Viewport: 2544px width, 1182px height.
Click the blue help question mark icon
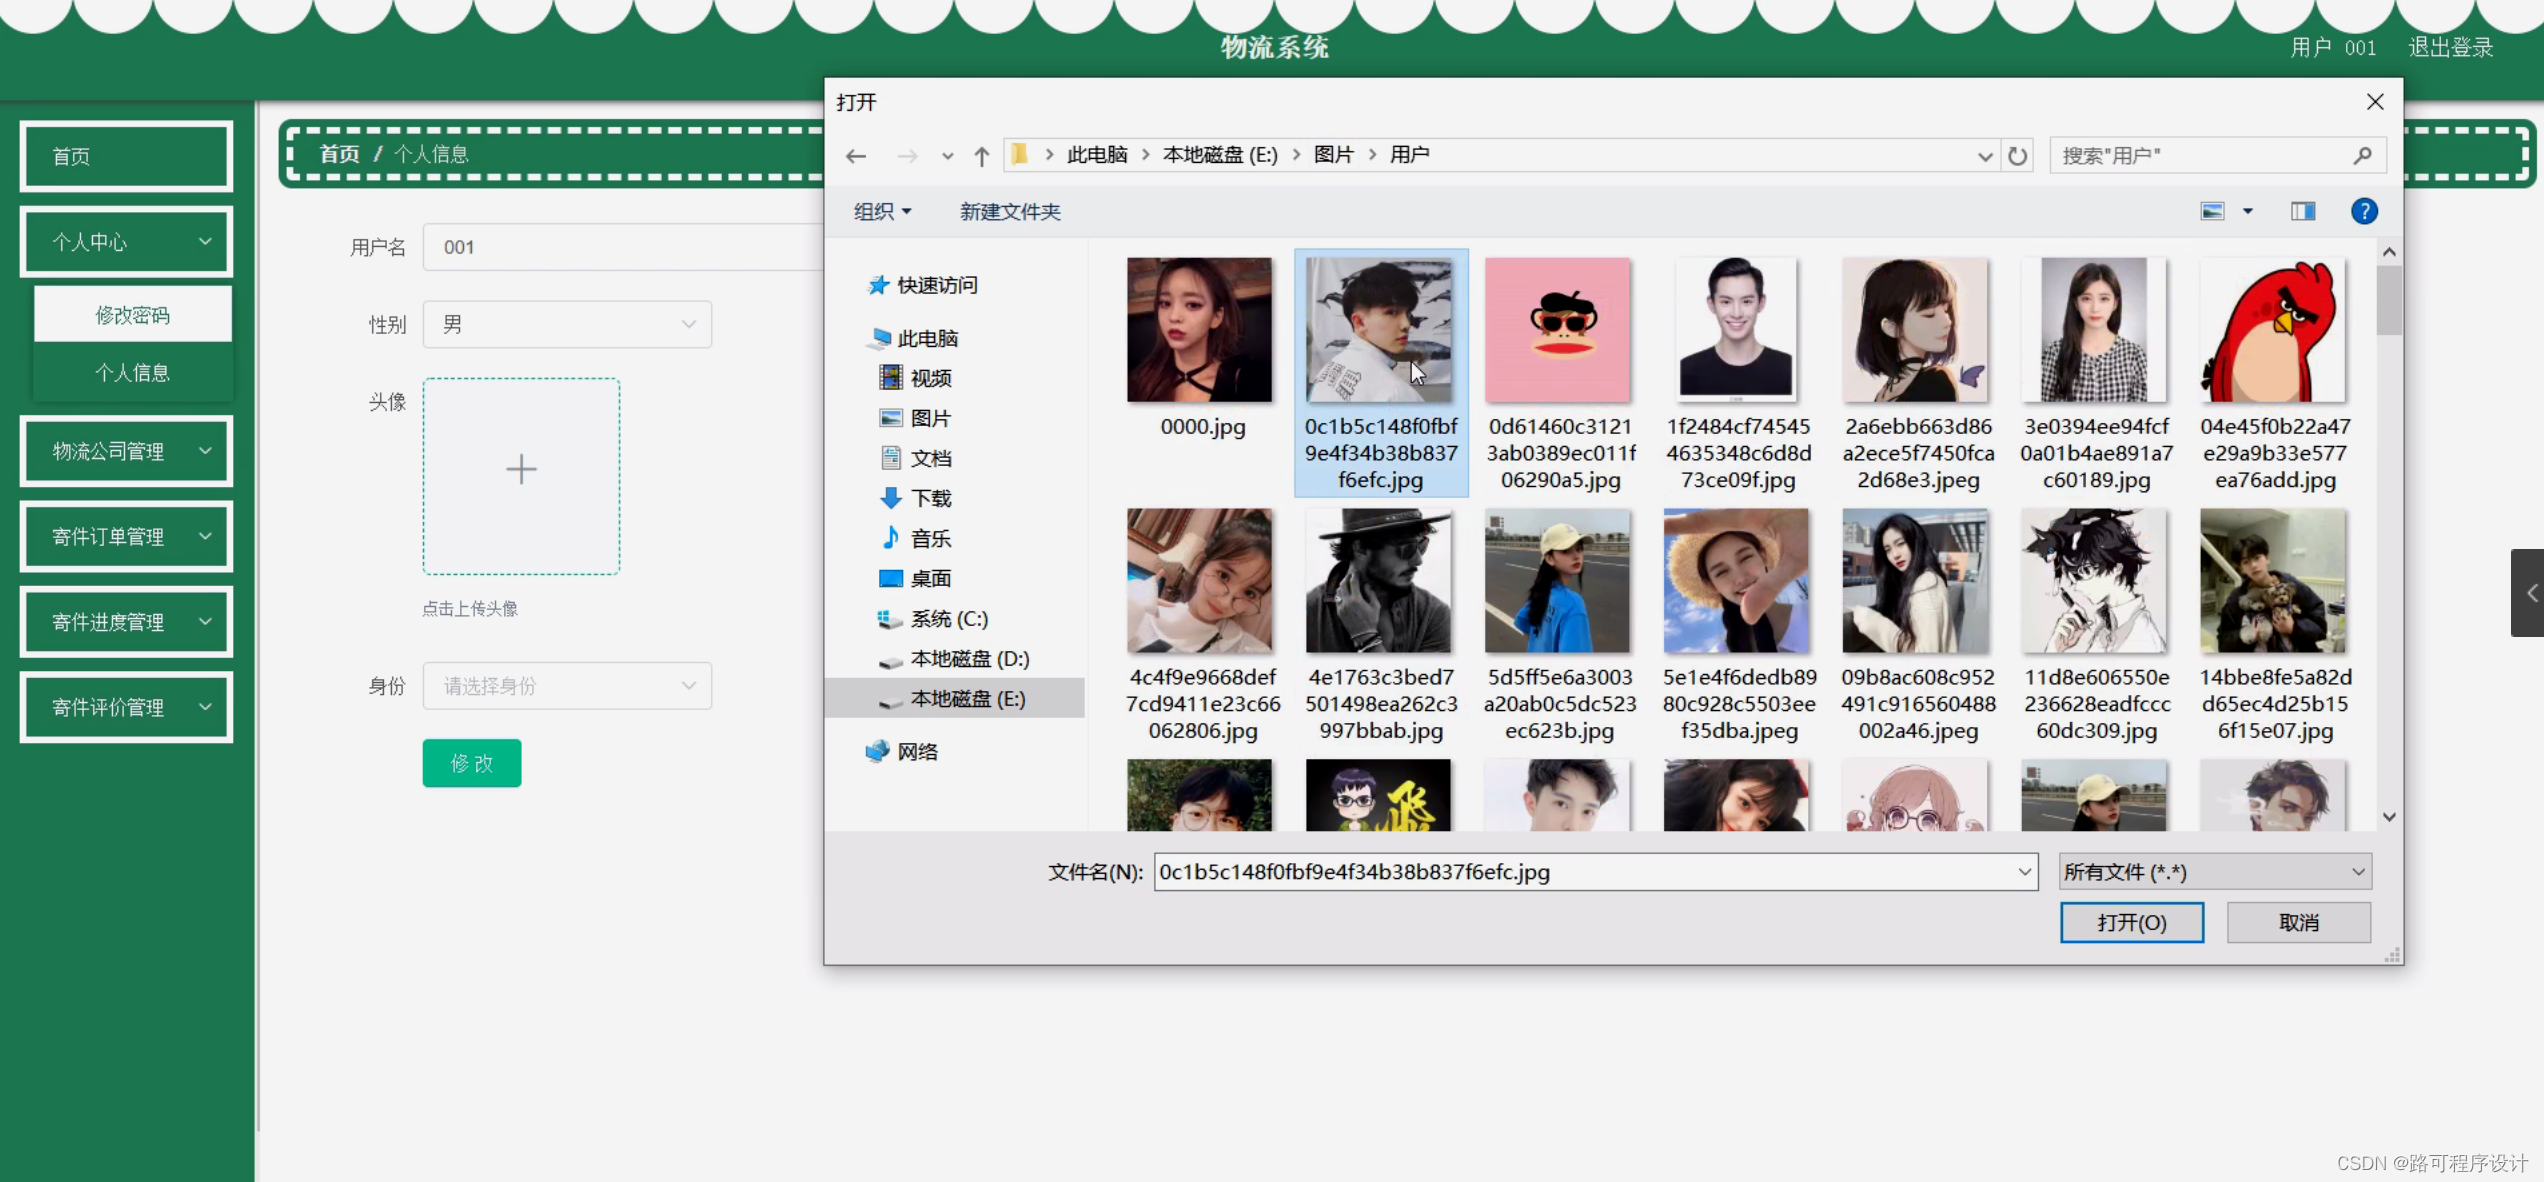[x=2364, y=211]
